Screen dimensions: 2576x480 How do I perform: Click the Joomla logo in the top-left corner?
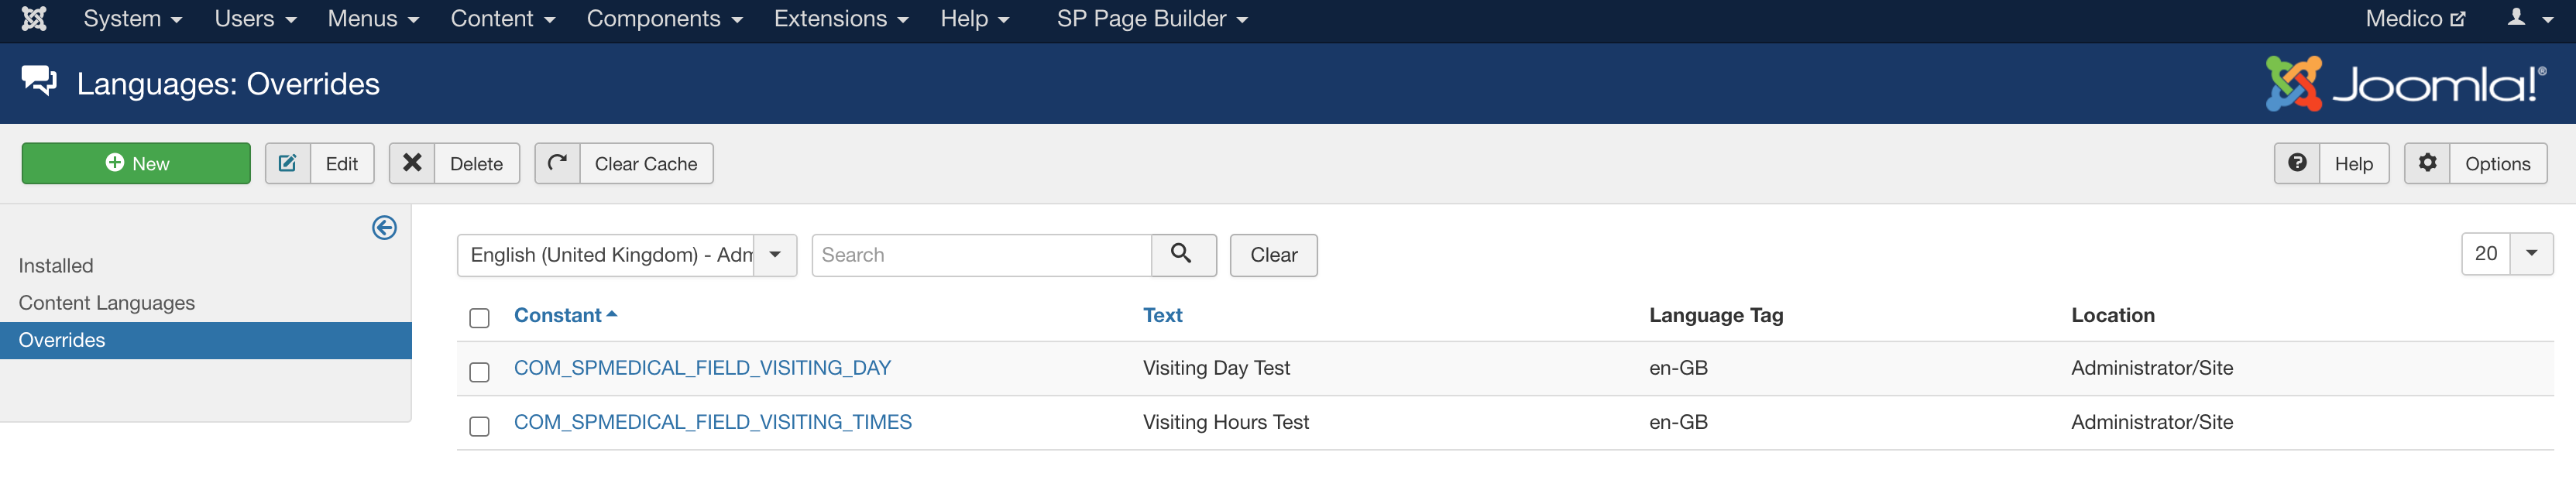(35, 18)
